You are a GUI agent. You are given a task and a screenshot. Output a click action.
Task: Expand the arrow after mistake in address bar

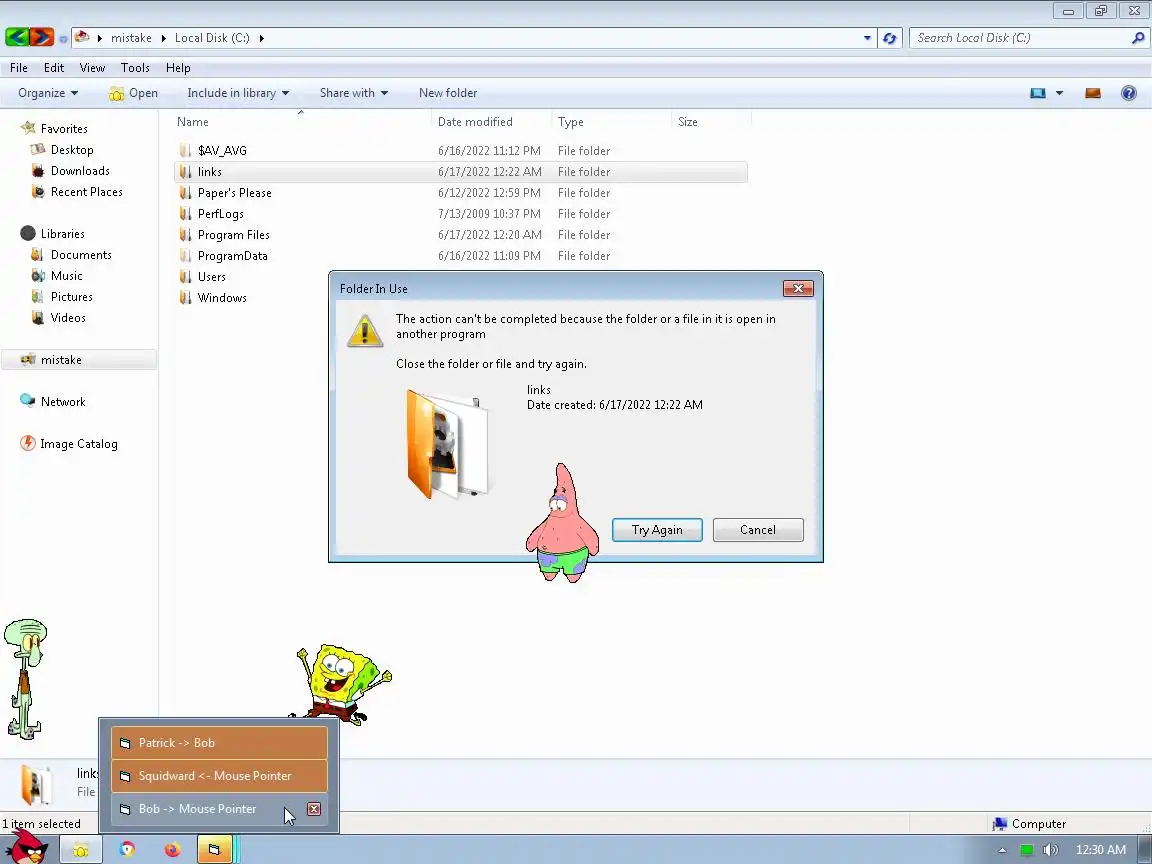[163, 38]
